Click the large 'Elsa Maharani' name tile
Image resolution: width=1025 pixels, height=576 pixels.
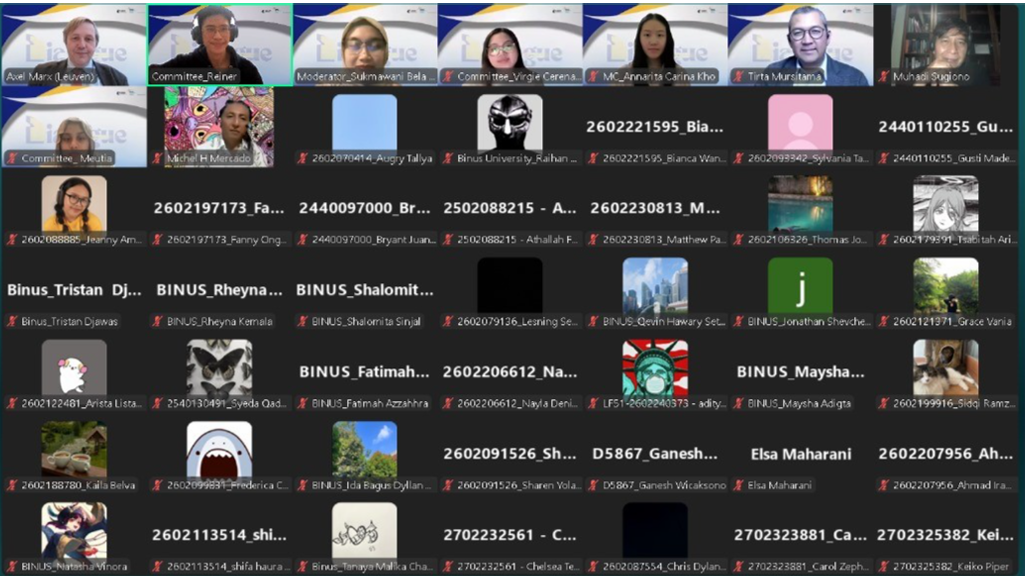tap(800, 454)
